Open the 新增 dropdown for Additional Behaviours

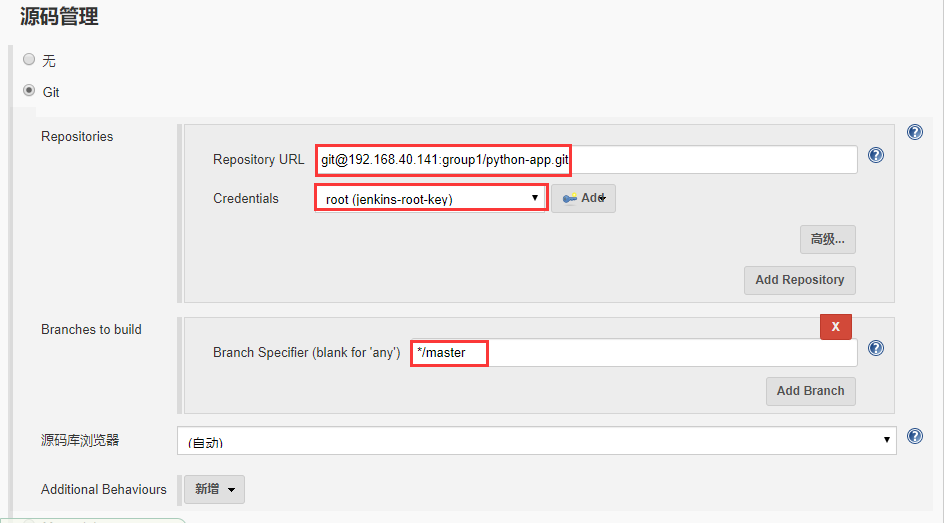tap(214, 489)
